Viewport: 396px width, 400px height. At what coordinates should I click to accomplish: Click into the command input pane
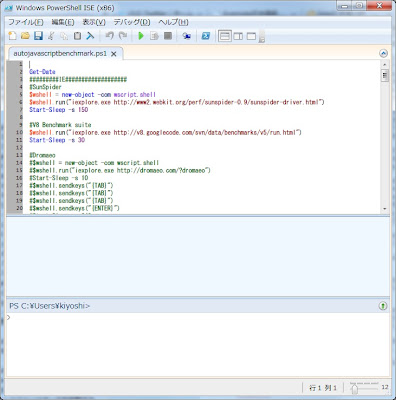point(198,345)
